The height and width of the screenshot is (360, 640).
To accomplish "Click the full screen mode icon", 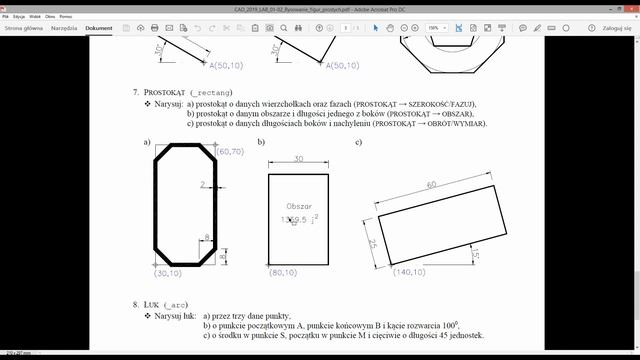I will point(487,28).
